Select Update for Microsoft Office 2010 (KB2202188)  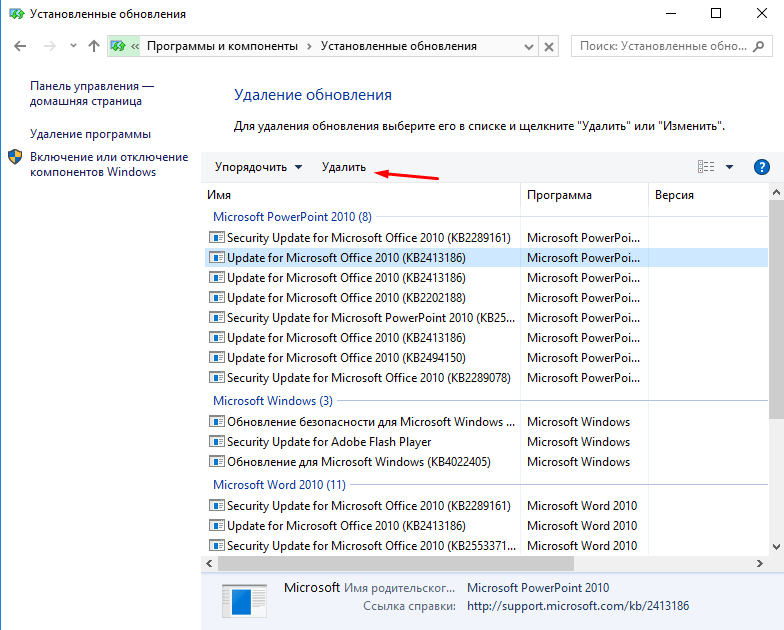[x=486, y=298]
